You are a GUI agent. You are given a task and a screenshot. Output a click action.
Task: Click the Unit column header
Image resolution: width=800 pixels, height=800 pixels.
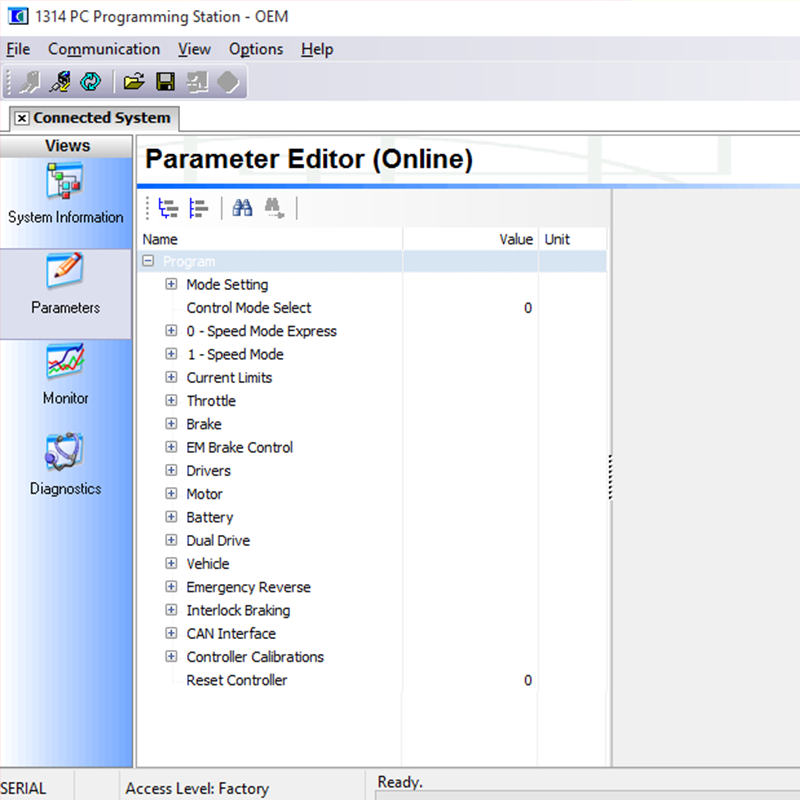(573, 239)
